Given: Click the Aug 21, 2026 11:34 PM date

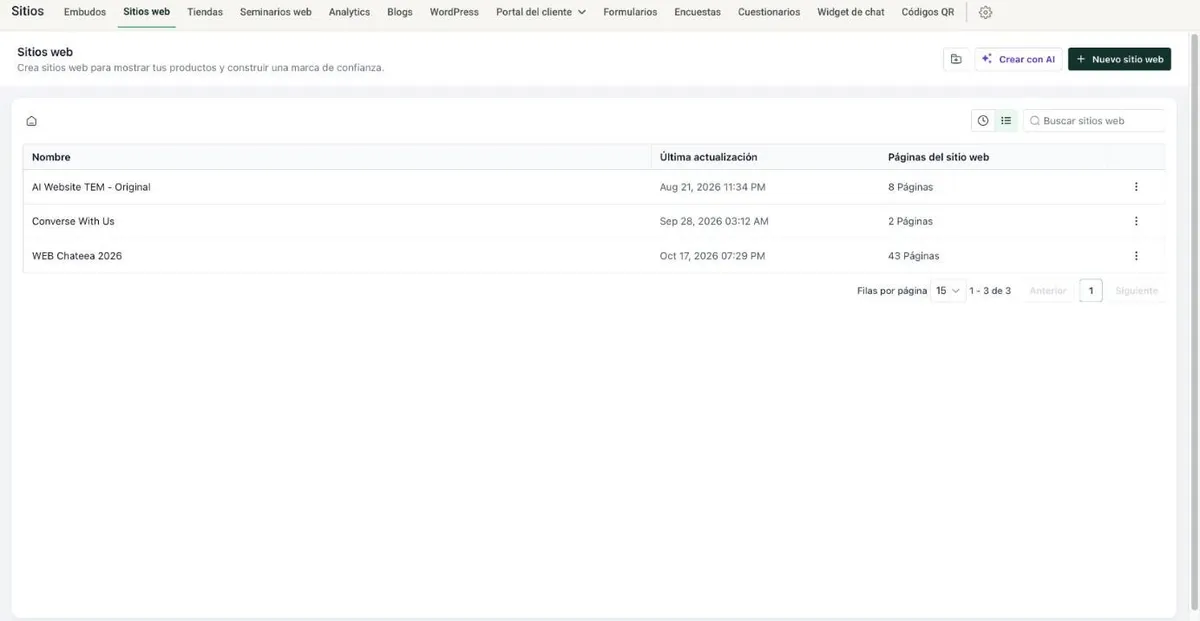Looking at the screenshot, I should point(713,187).
